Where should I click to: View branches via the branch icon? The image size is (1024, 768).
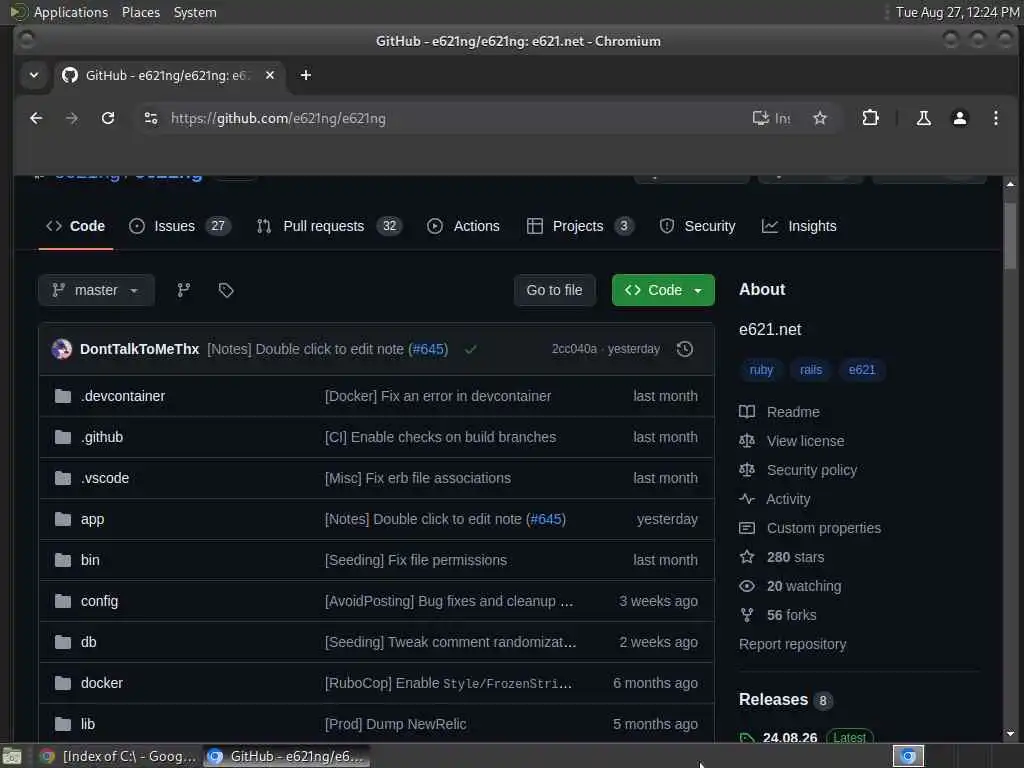coord(184,290)
